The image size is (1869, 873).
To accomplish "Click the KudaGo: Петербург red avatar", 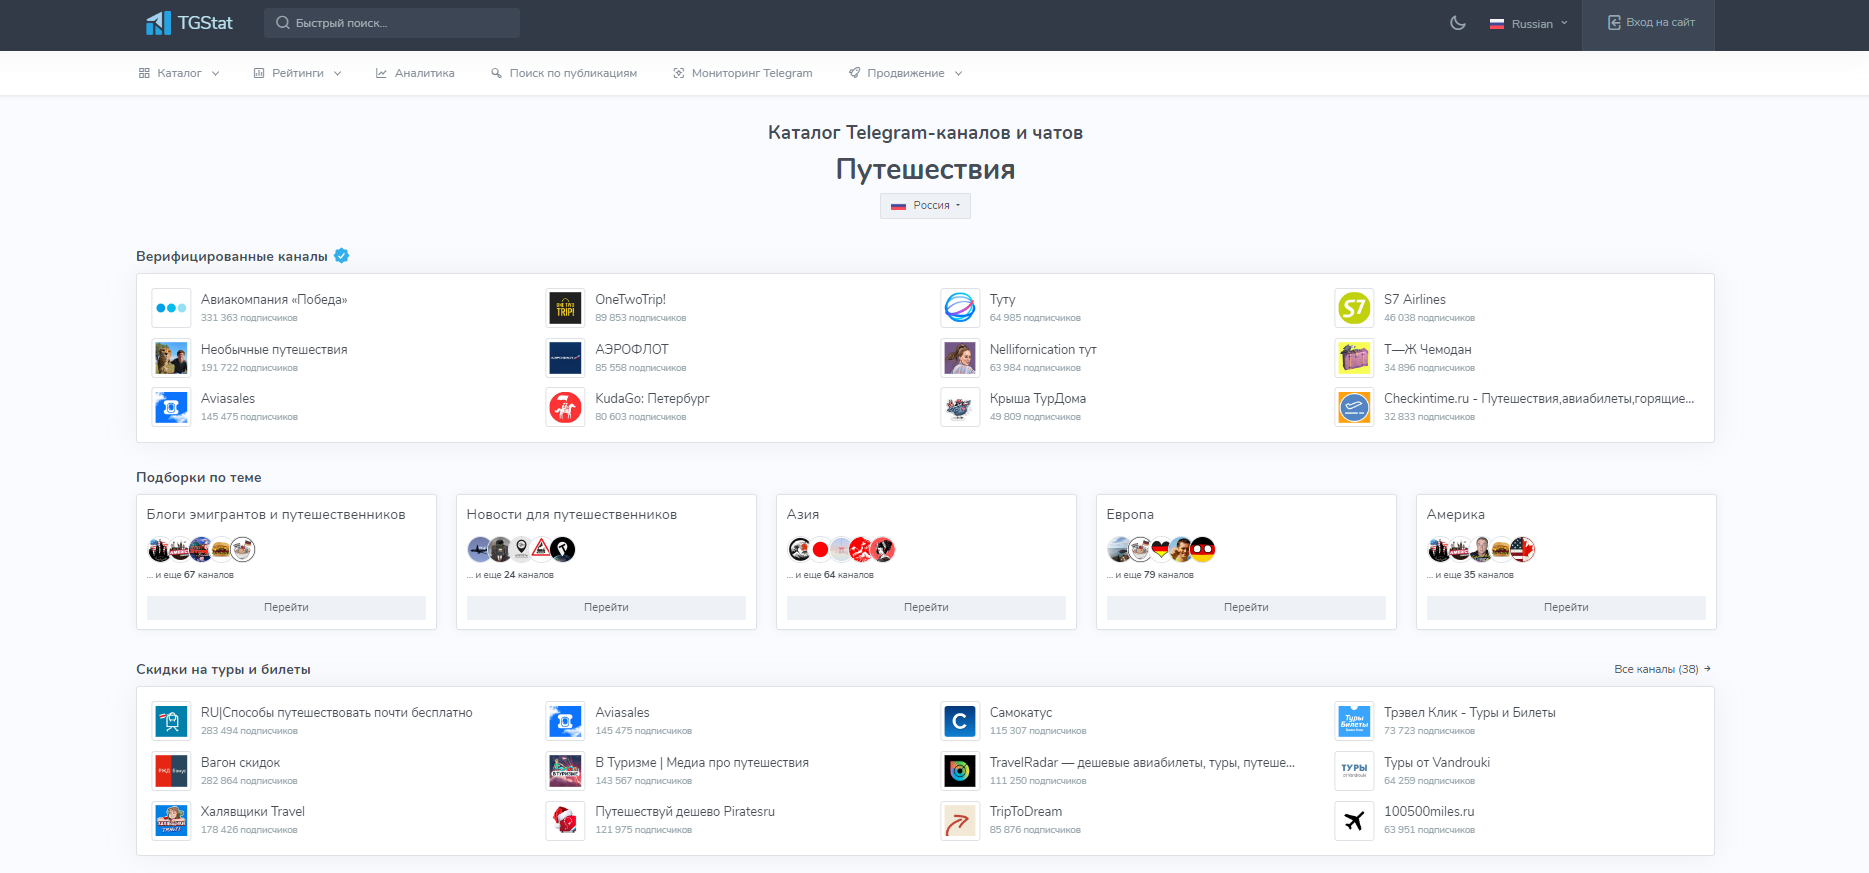I will point(565,407).
